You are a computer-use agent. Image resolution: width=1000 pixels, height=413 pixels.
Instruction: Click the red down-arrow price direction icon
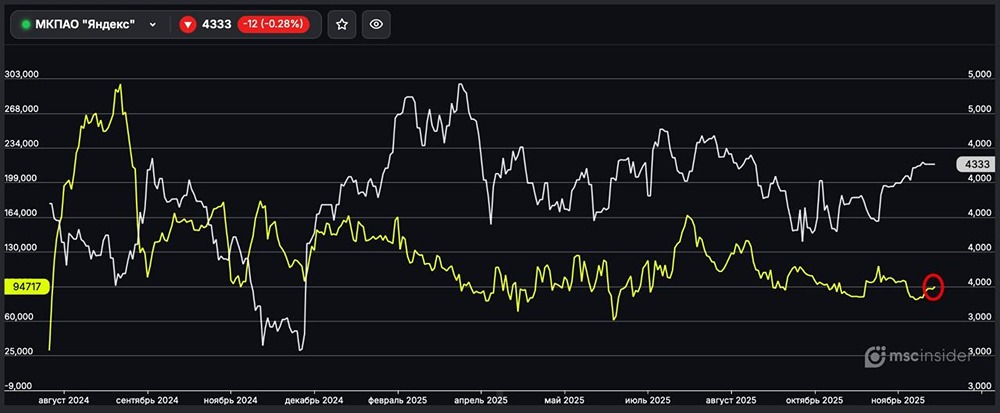(187, 24)
